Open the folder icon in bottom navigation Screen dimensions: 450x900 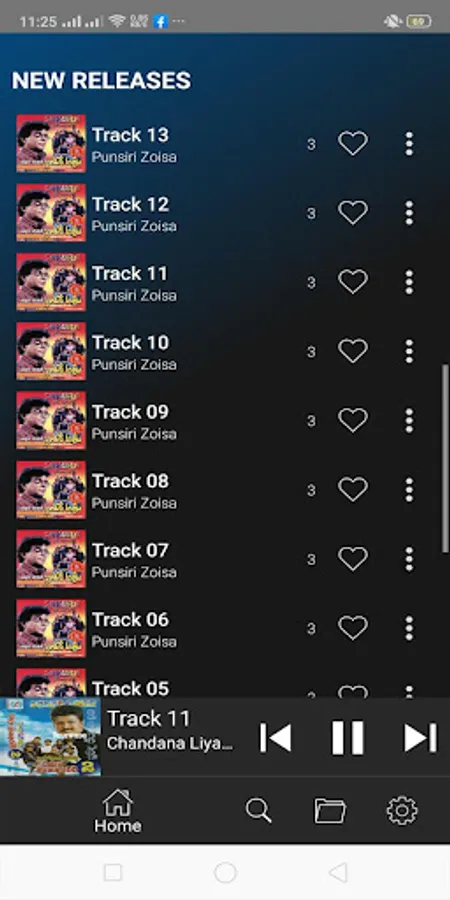[330, 810]
